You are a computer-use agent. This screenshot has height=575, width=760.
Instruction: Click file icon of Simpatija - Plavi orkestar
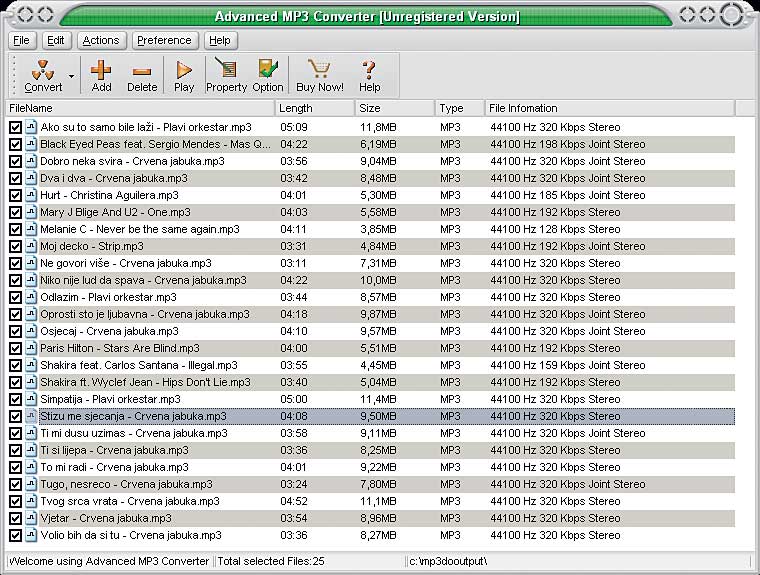(31, 399)
